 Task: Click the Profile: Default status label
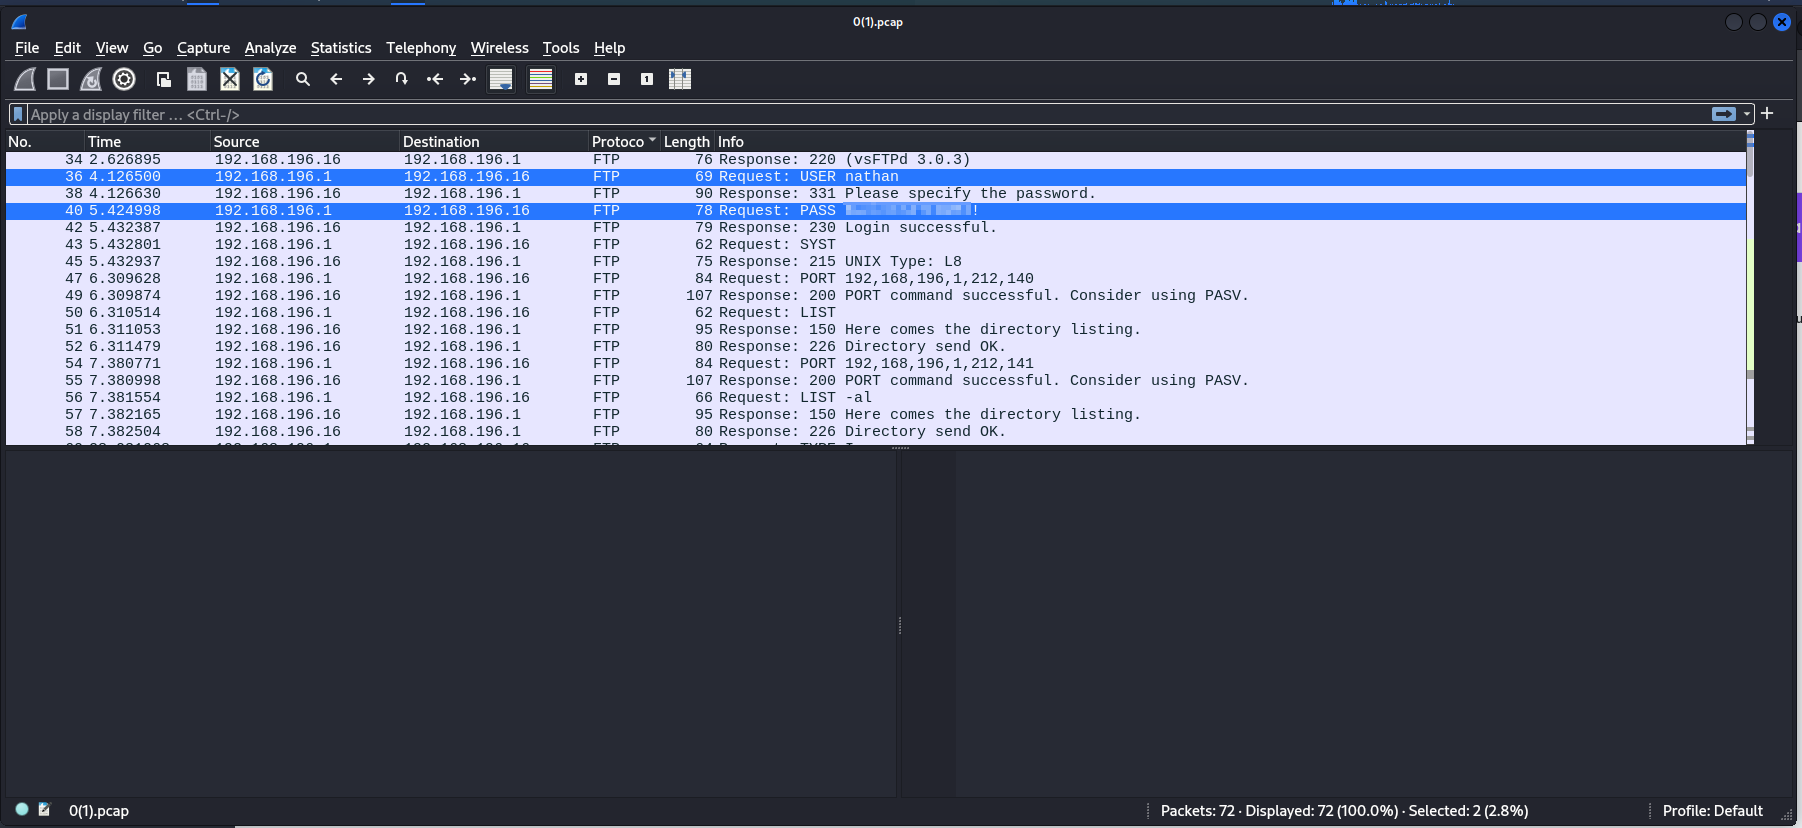tap(1712, 811)
